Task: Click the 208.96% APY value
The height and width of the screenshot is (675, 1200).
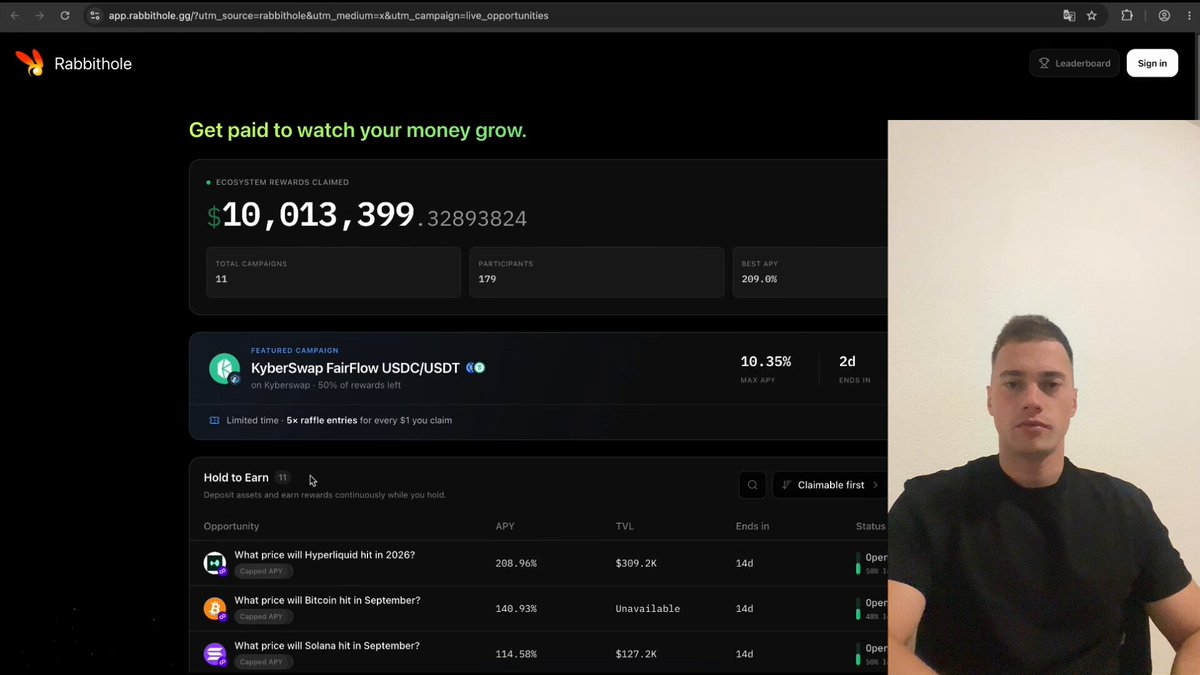Action: coord(516,563)
